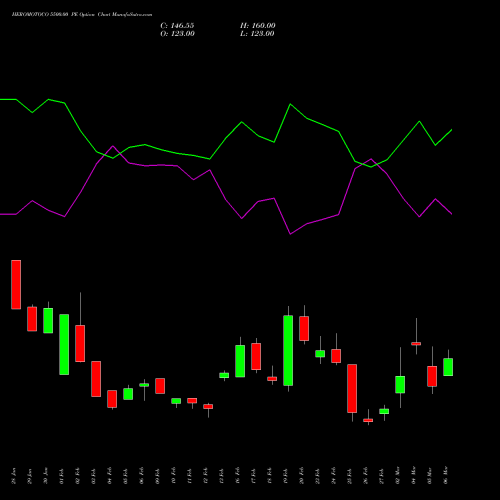The image size is (500, 500).
Task: Select the open value O: 123.00
Action: tap(177, 34)
